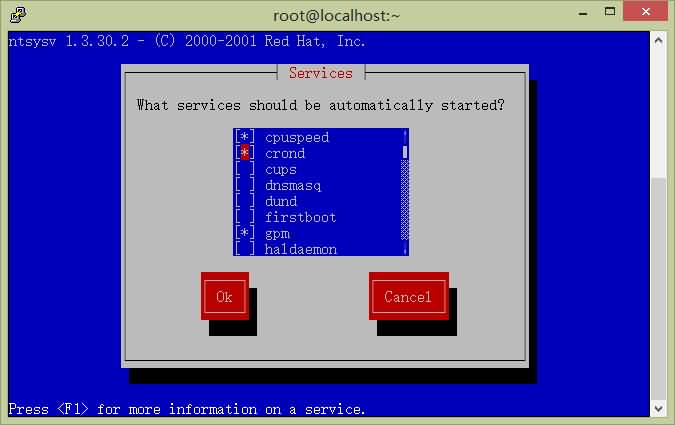Screen dimensions: 675x425
Task: Confirm with the Ok button
Action: pyautogui.click(x=225, y=296)
